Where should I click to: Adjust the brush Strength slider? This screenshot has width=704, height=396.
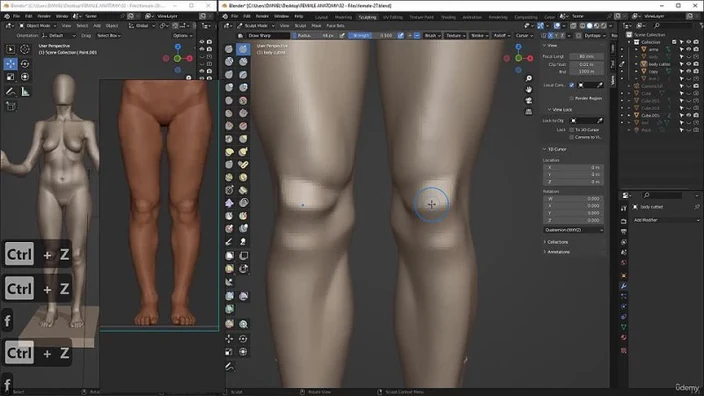pyautogui.click(x=372, y=35)
